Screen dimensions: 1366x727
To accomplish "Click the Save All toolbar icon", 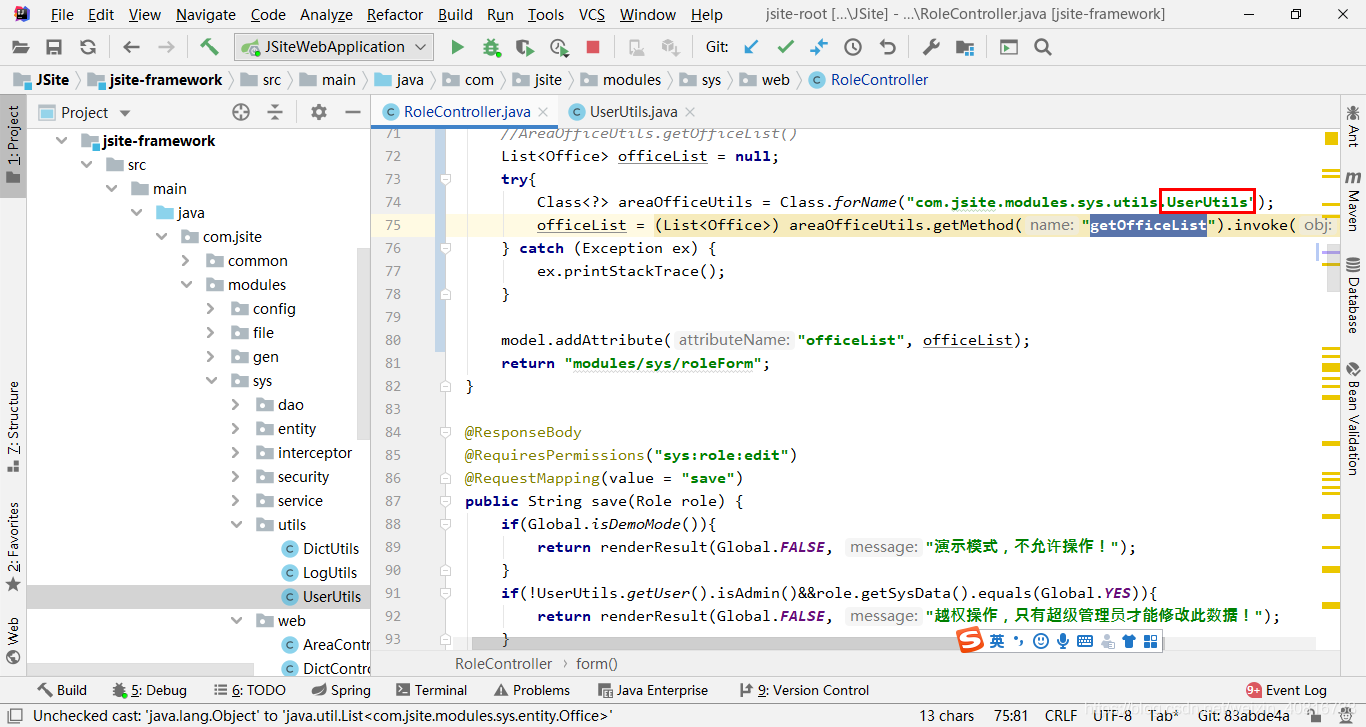I will [54, 47].
